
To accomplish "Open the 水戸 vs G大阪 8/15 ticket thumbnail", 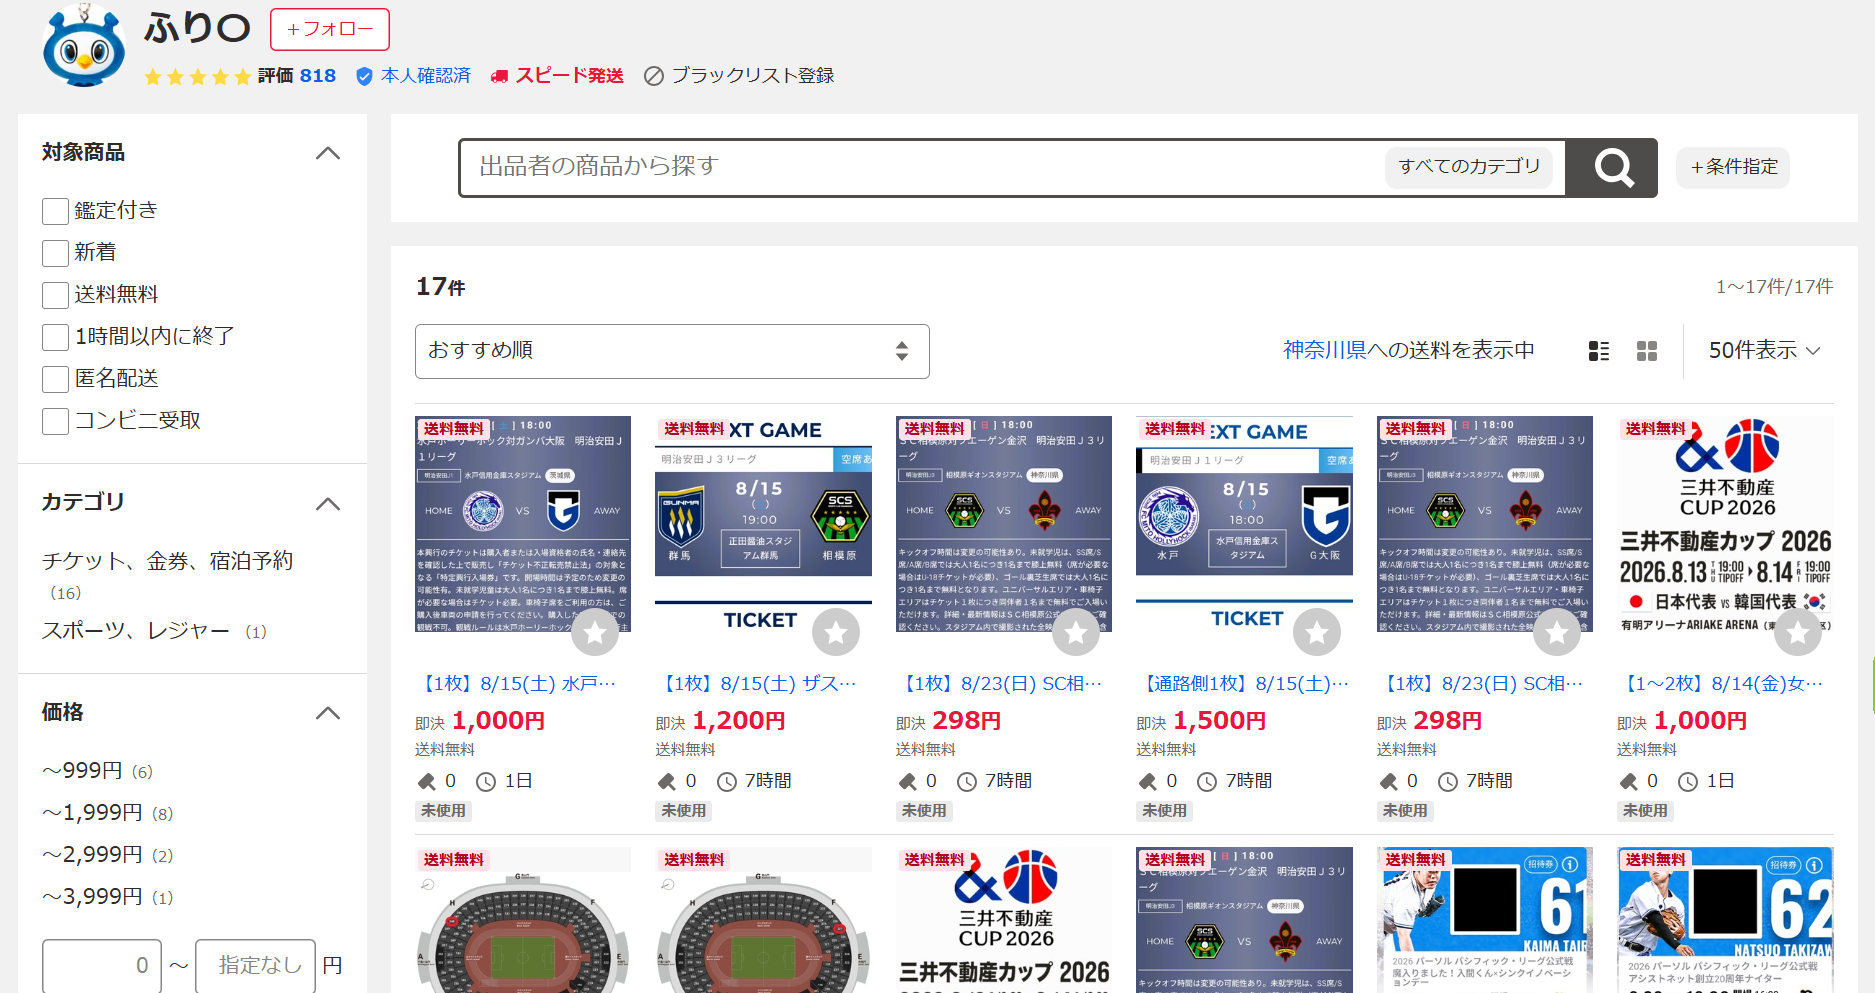I will 1244,524.
